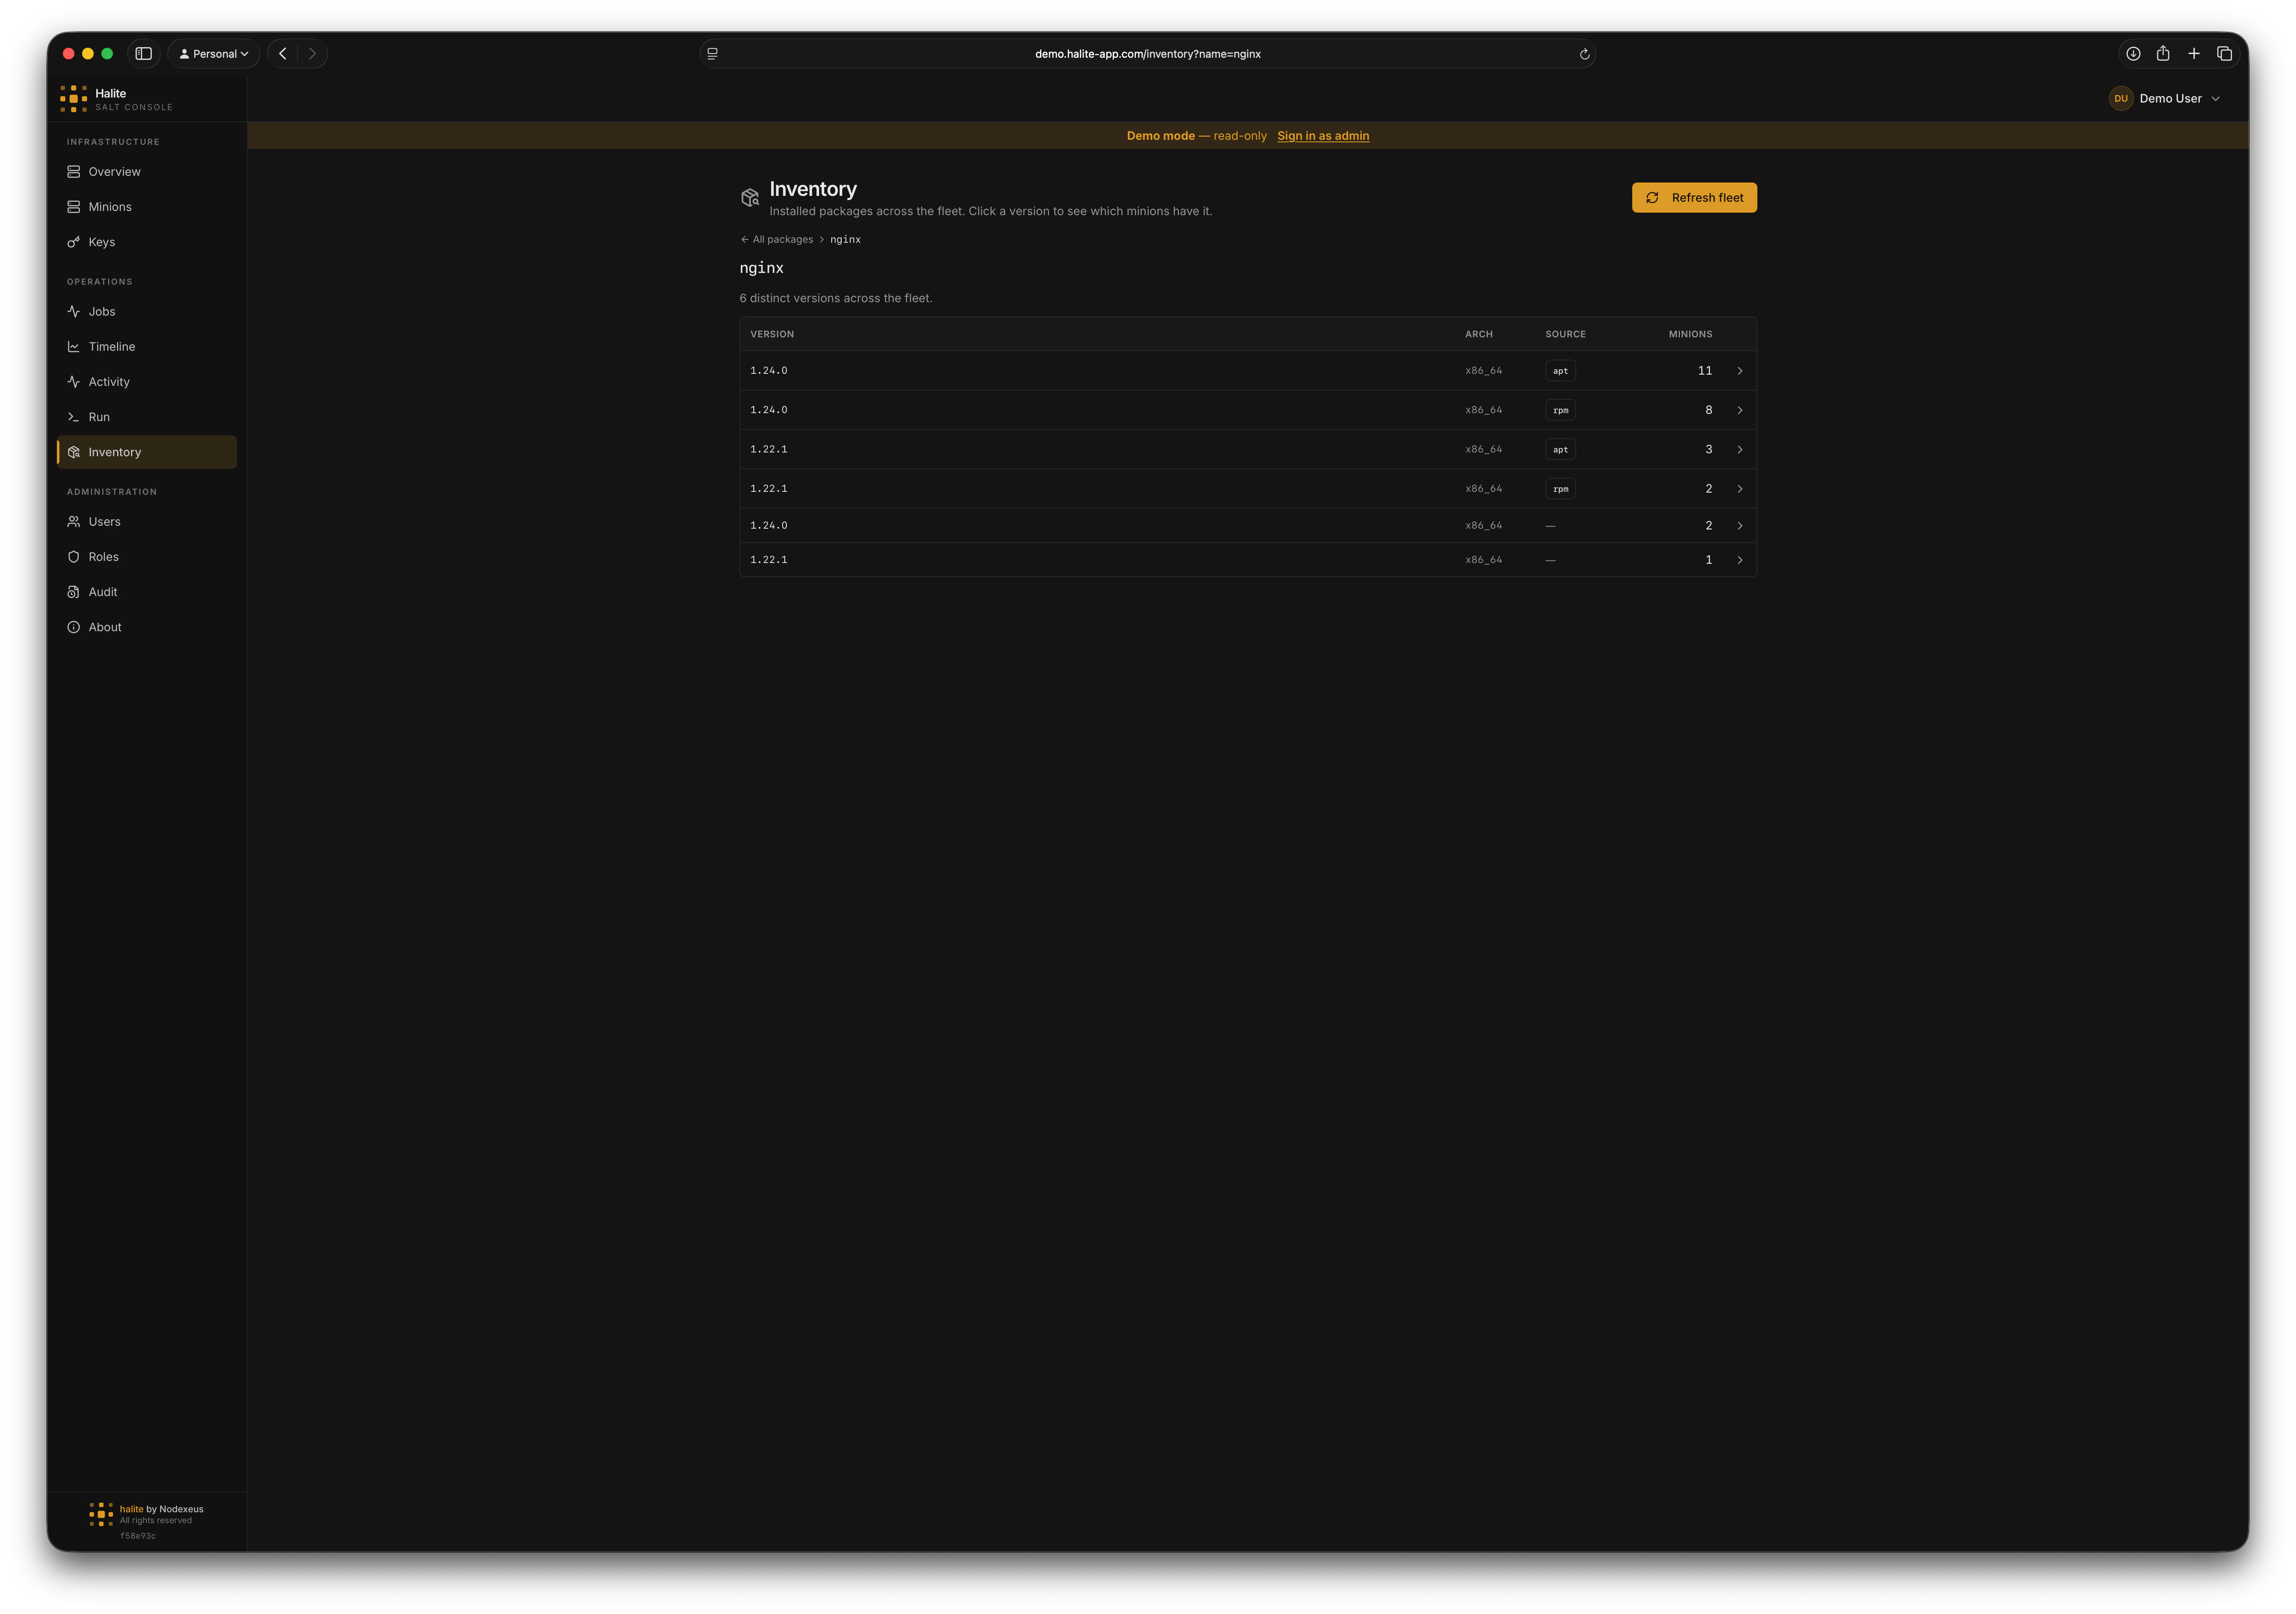Go to the Jobs menu item

pos(147,312)
